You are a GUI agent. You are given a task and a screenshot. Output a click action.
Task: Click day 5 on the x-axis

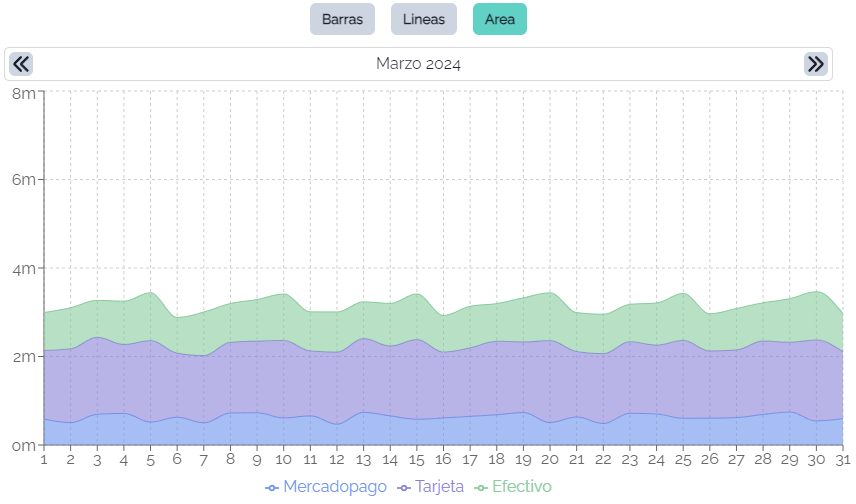pyautogui.click(x=151, y=460)
